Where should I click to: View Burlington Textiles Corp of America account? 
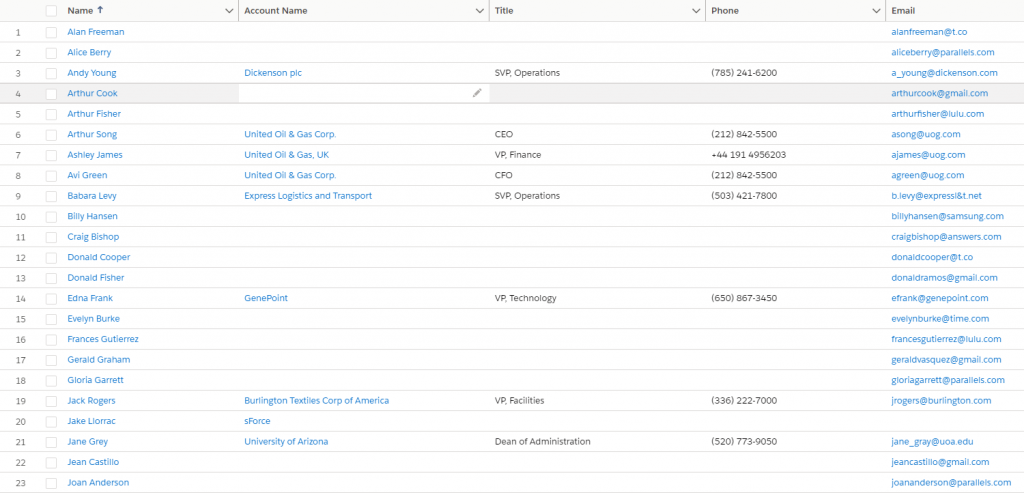tap(317, 401)
